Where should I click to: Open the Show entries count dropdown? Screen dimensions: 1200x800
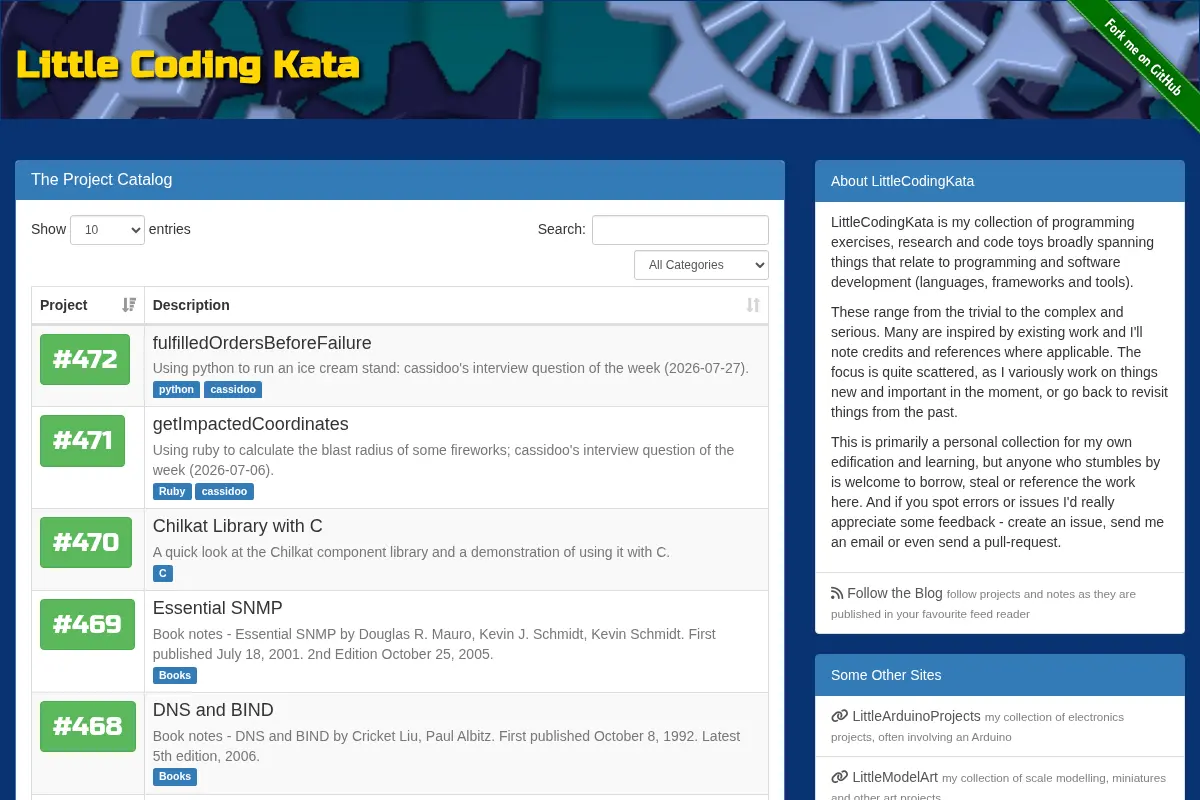tap(107, 230)
